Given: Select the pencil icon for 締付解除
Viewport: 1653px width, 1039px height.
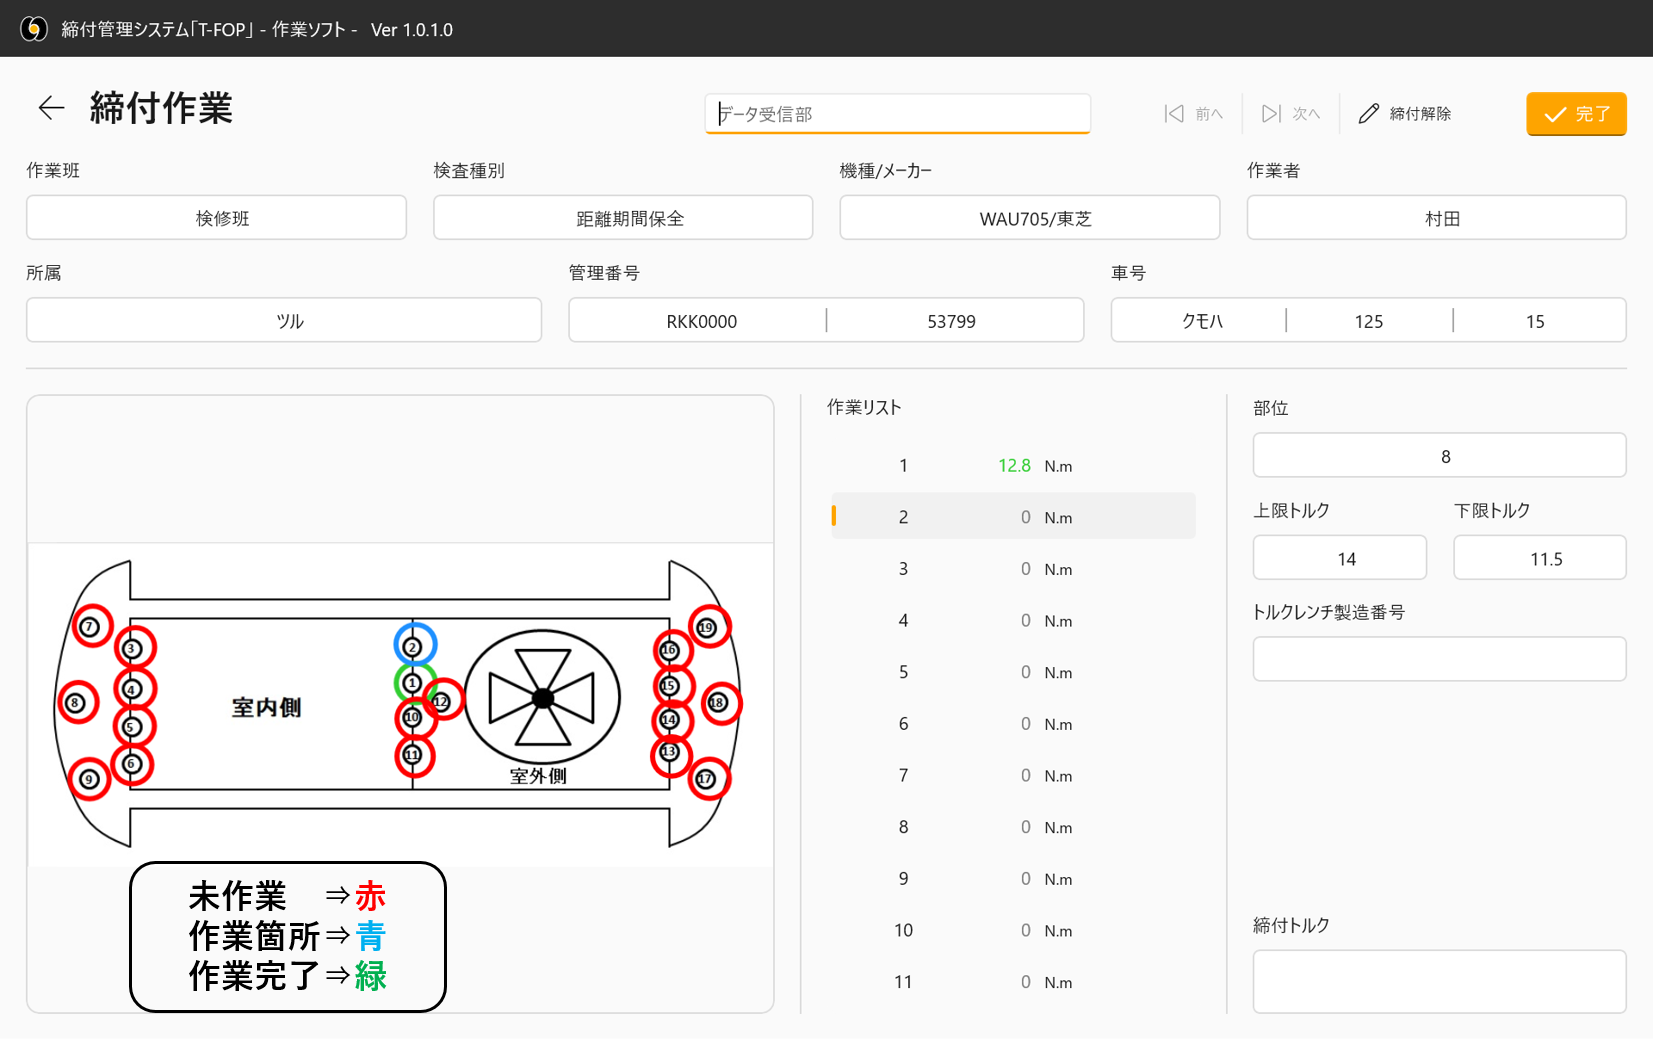Looking at the screenshot, I should [x=1368, y=113].
